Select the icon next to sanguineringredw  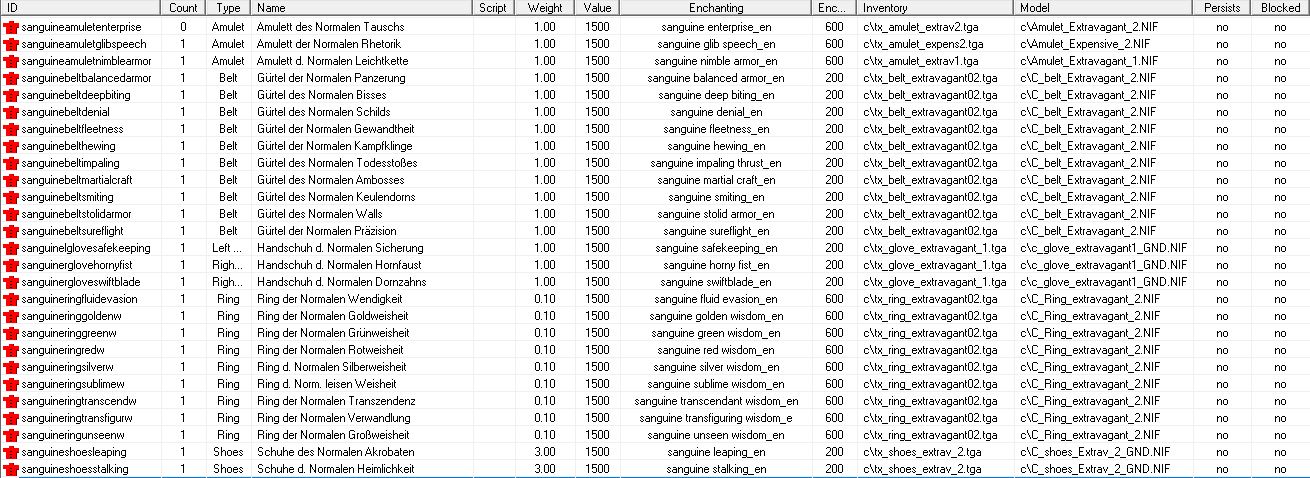[11, 350]
